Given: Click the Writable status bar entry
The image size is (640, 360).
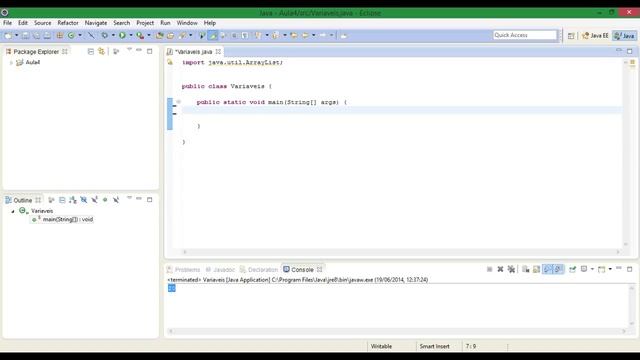Looking at the screenshot, I should (x=381, y=346).
